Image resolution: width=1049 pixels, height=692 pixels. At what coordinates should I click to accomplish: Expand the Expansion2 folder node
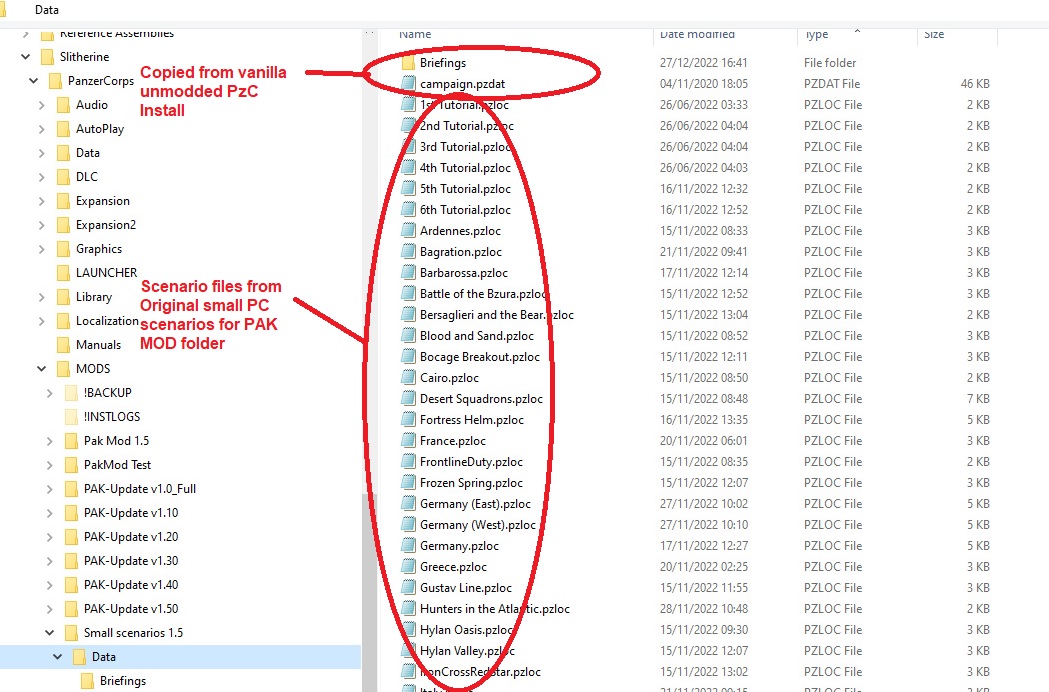(x=41, y=225)
